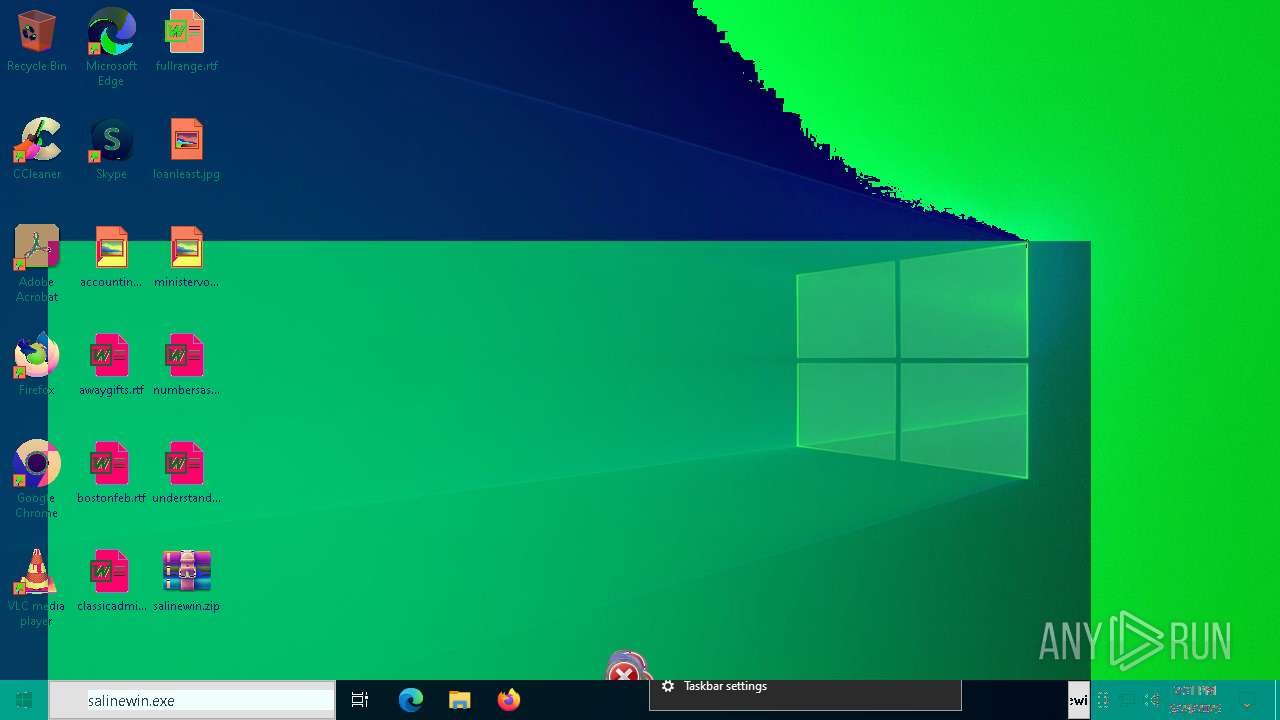Viewport: 1280px width, 720px height.
Task: Select the ministervo... image file icon
Action: pos(186,257)
